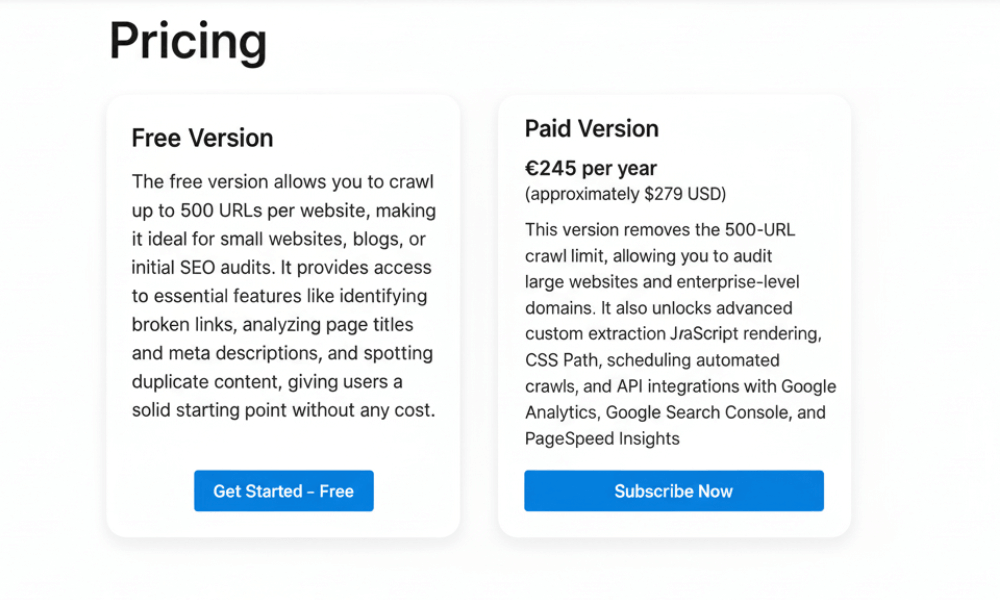
Task: Click the "PageSpeed Insights" text
Action: pos(602,438)
